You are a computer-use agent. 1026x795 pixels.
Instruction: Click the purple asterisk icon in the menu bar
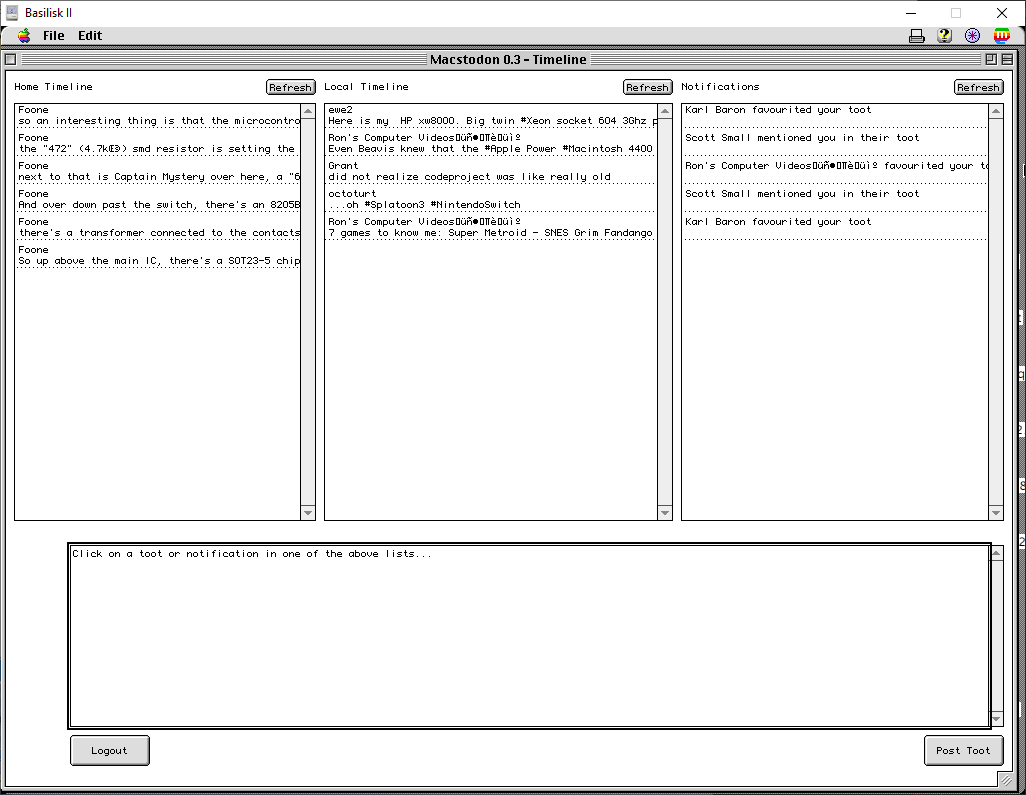click(x=972, y=35)
